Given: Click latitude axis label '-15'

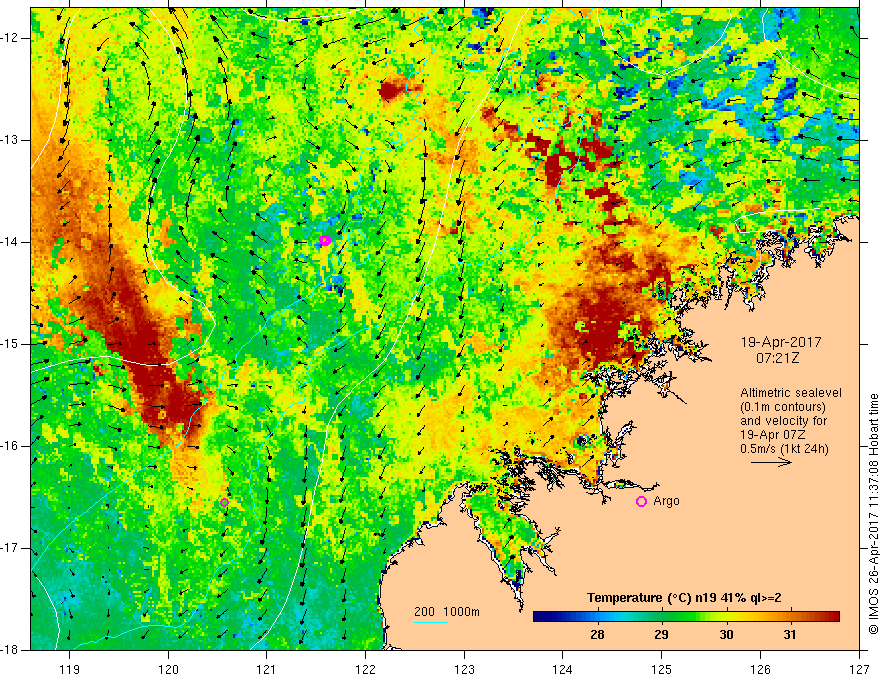Looking at the screenshot, I should click(11, 344).
